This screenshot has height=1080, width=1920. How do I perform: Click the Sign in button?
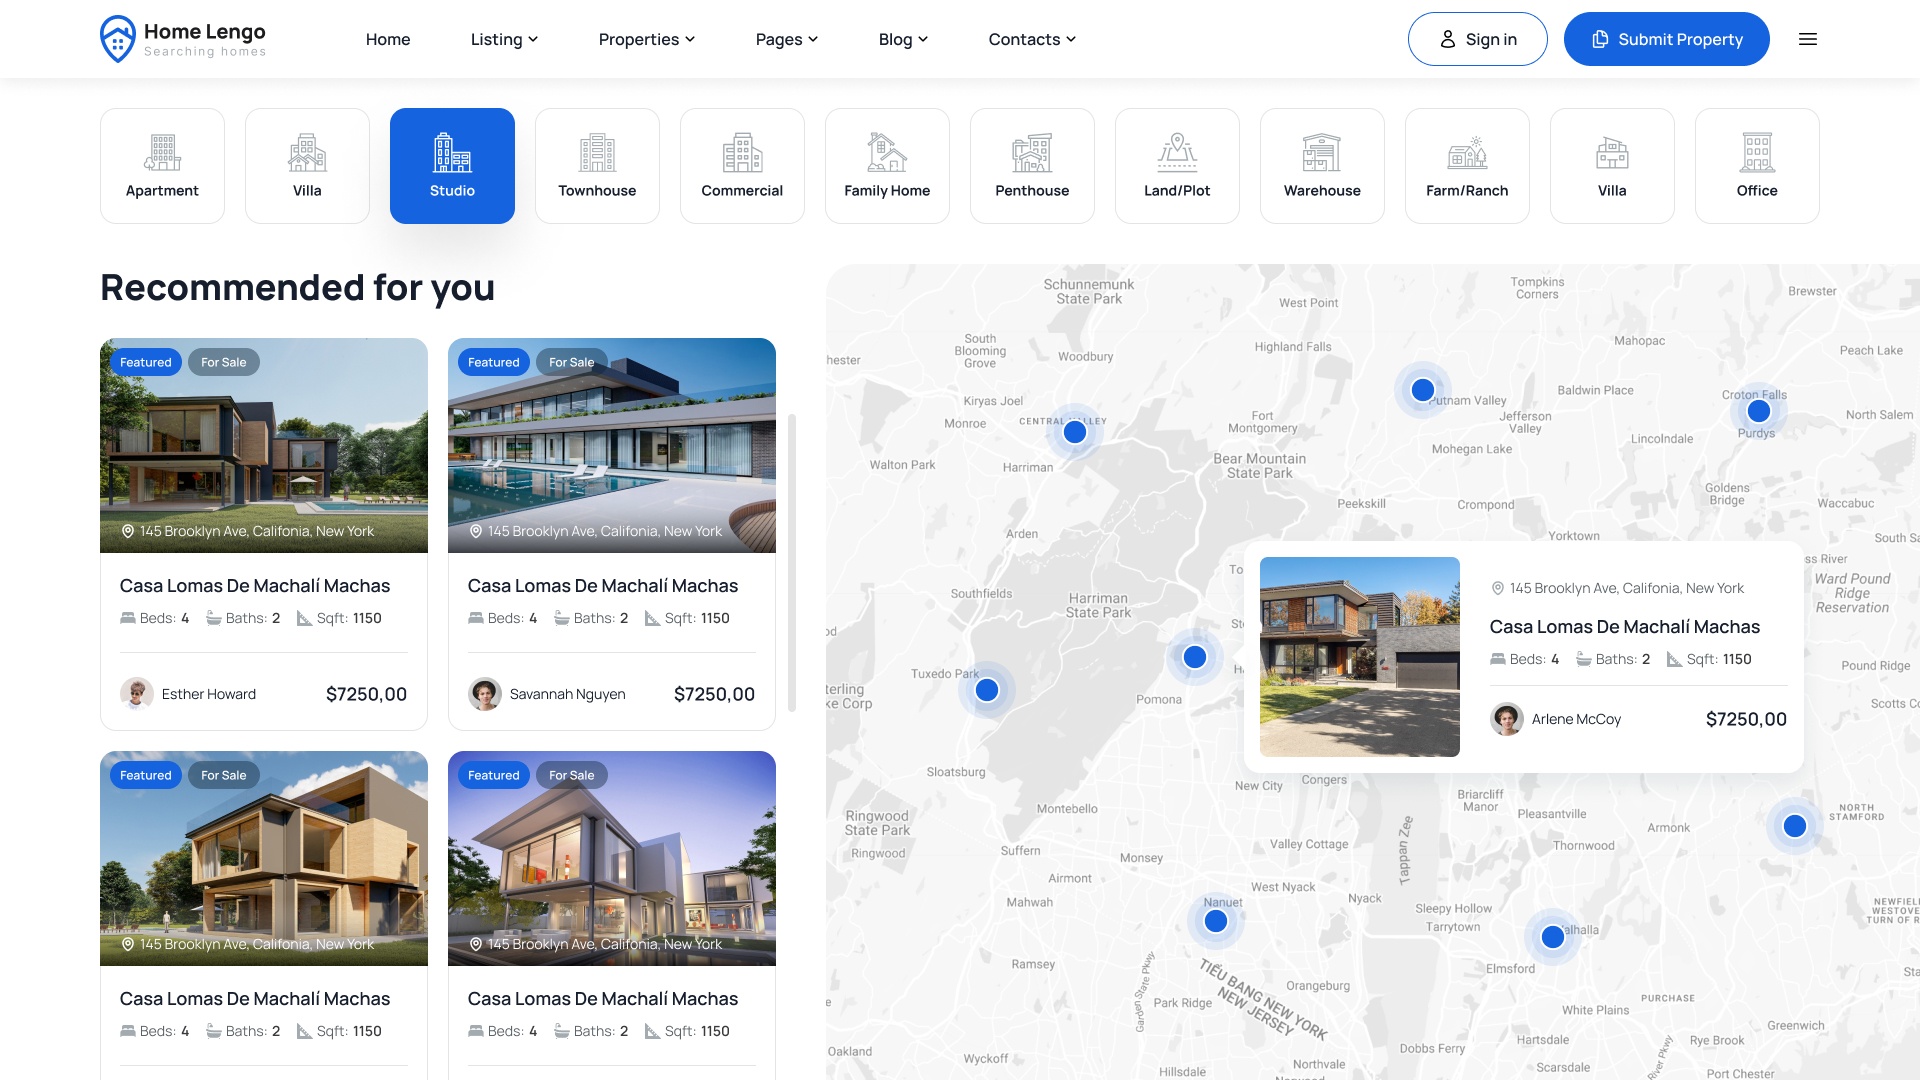tap(1478, 39)
